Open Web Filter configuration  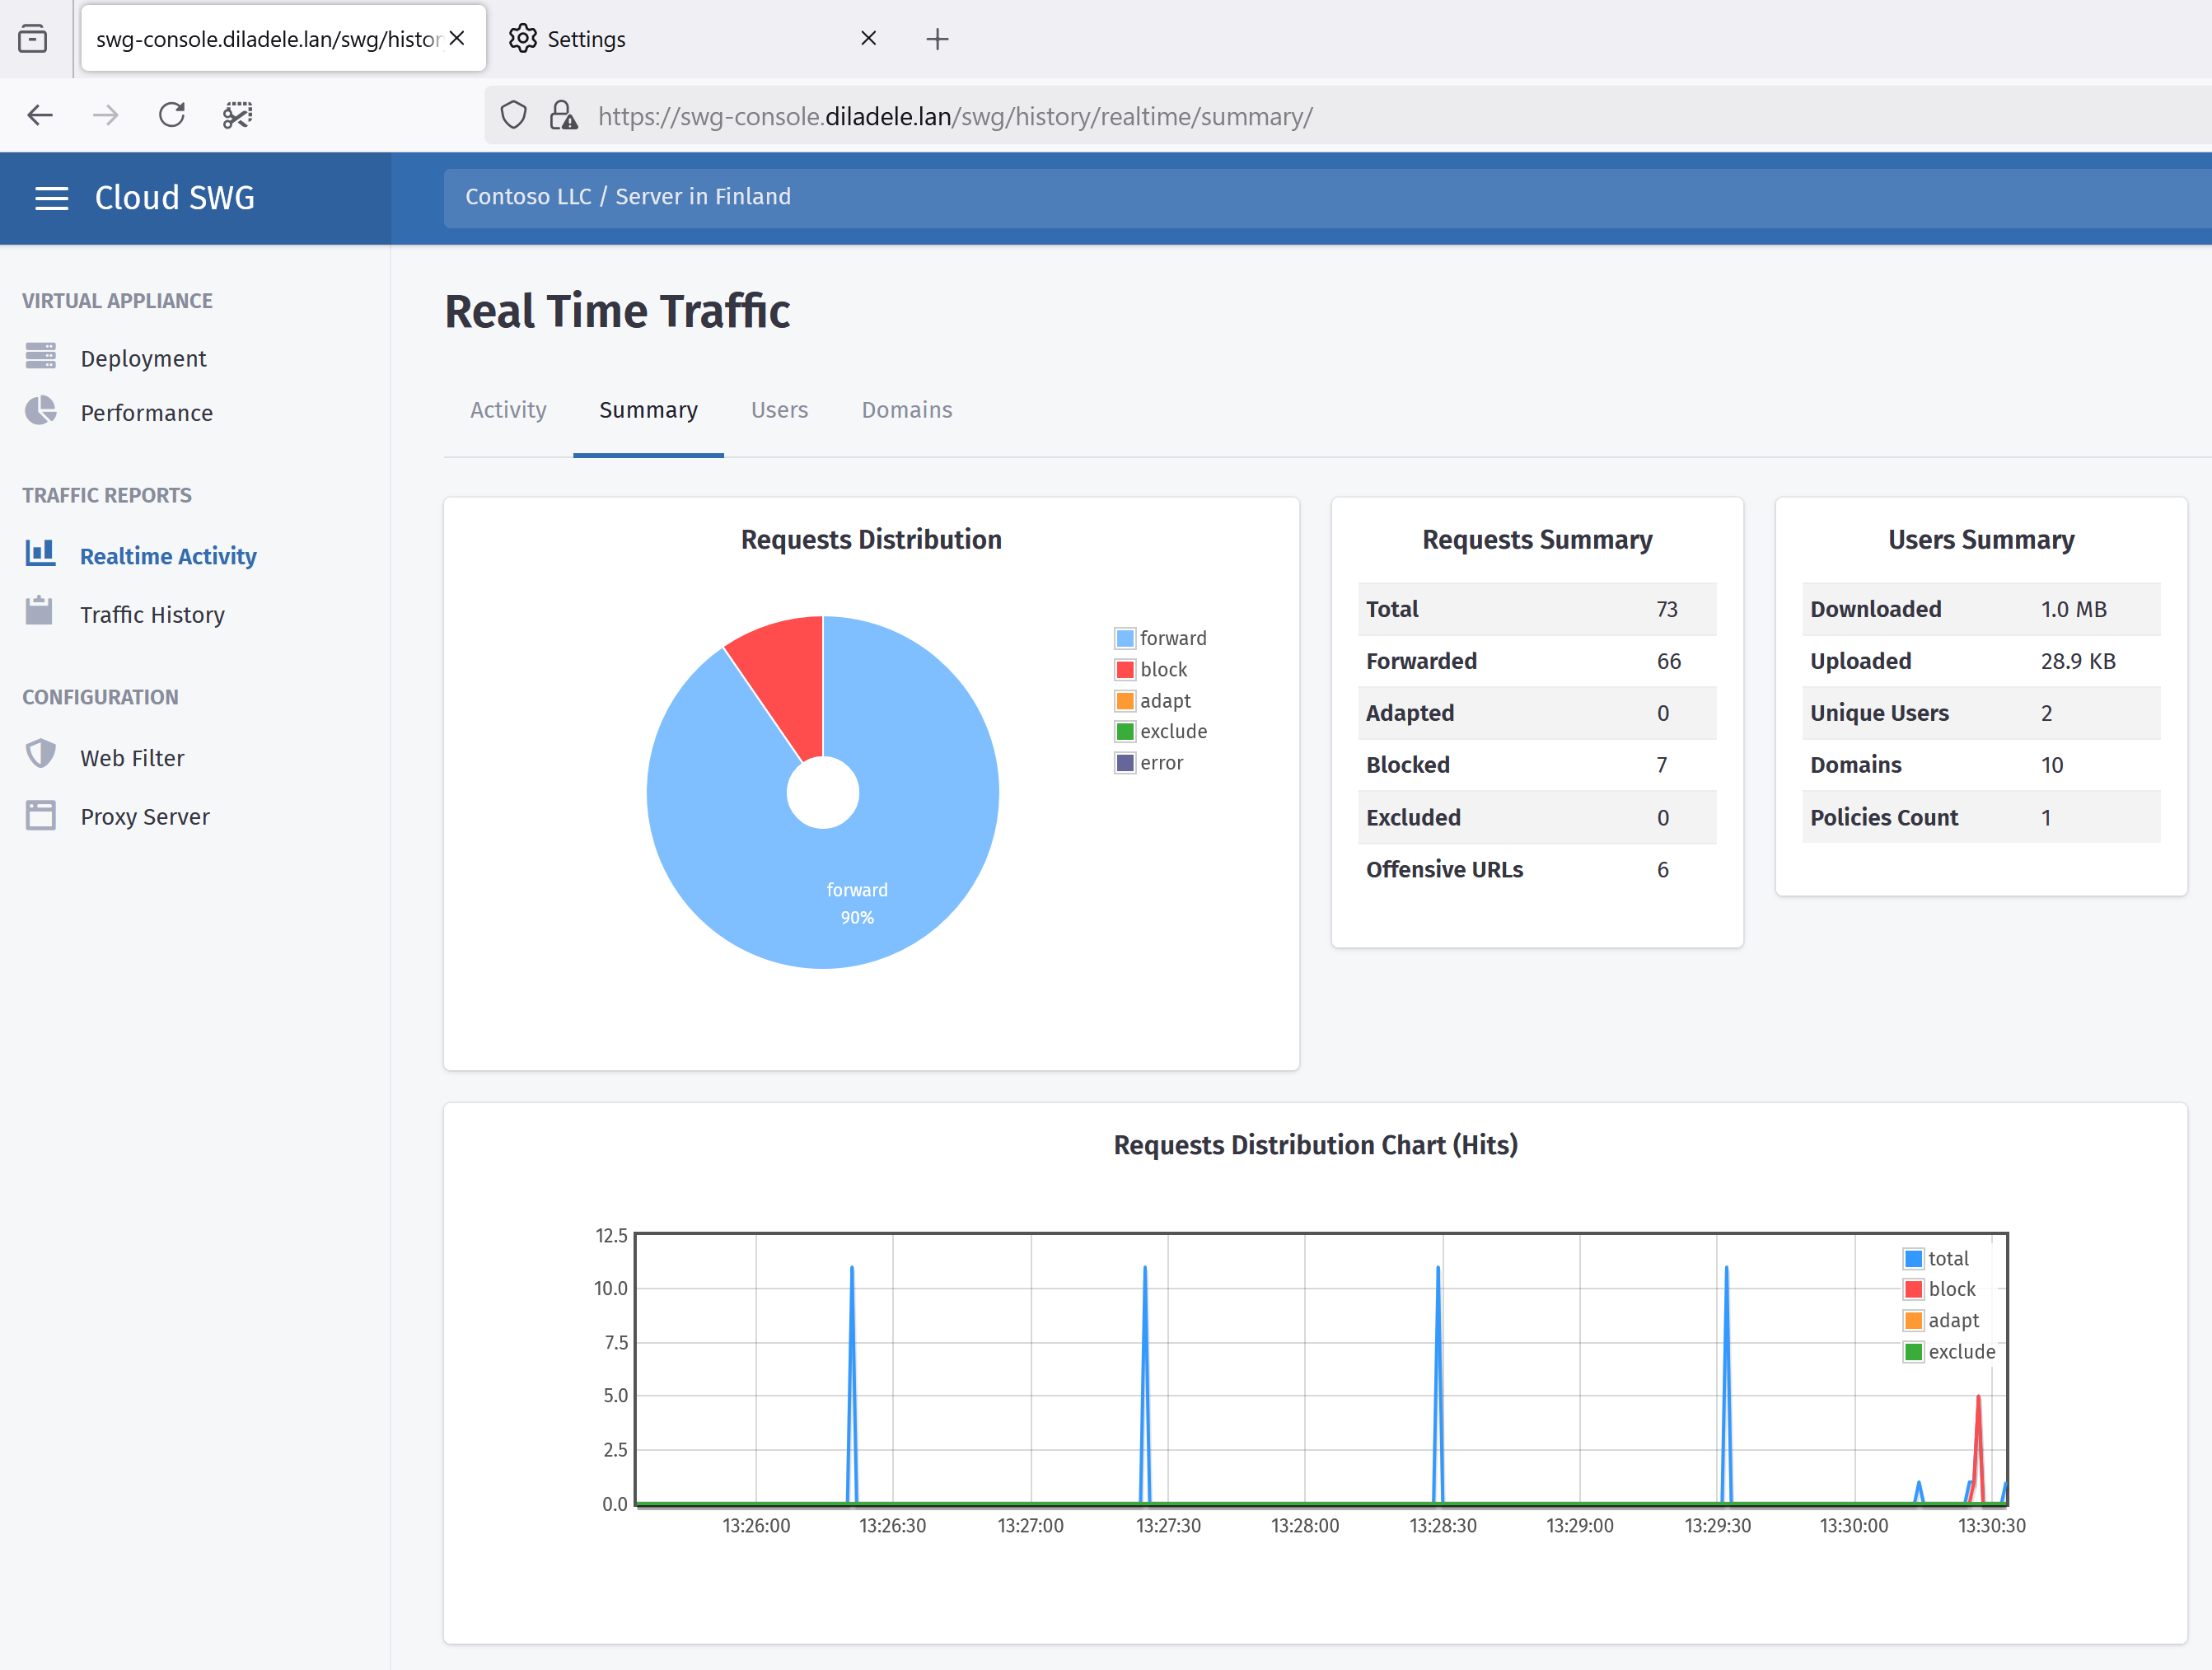[x=132, y=758]
